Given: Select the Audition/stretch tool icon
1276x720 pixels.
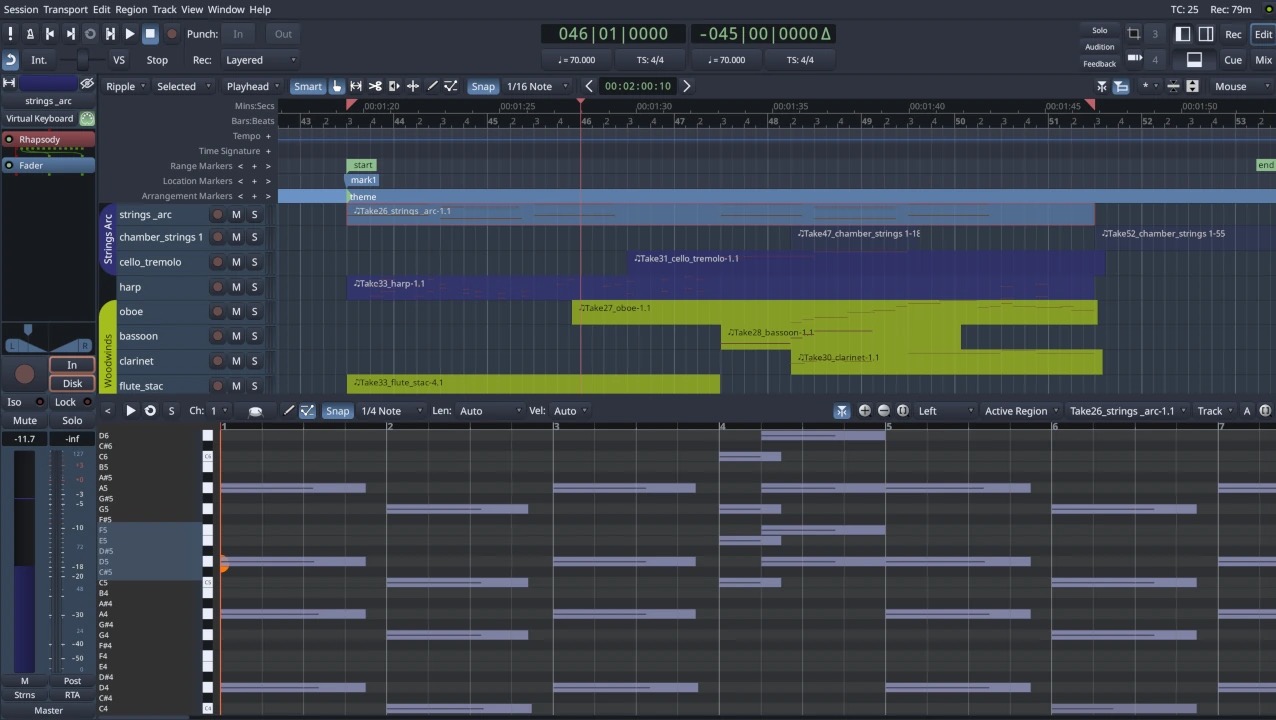Looking at the screenshot, I should pyautogui.click(x=394, y=86).
